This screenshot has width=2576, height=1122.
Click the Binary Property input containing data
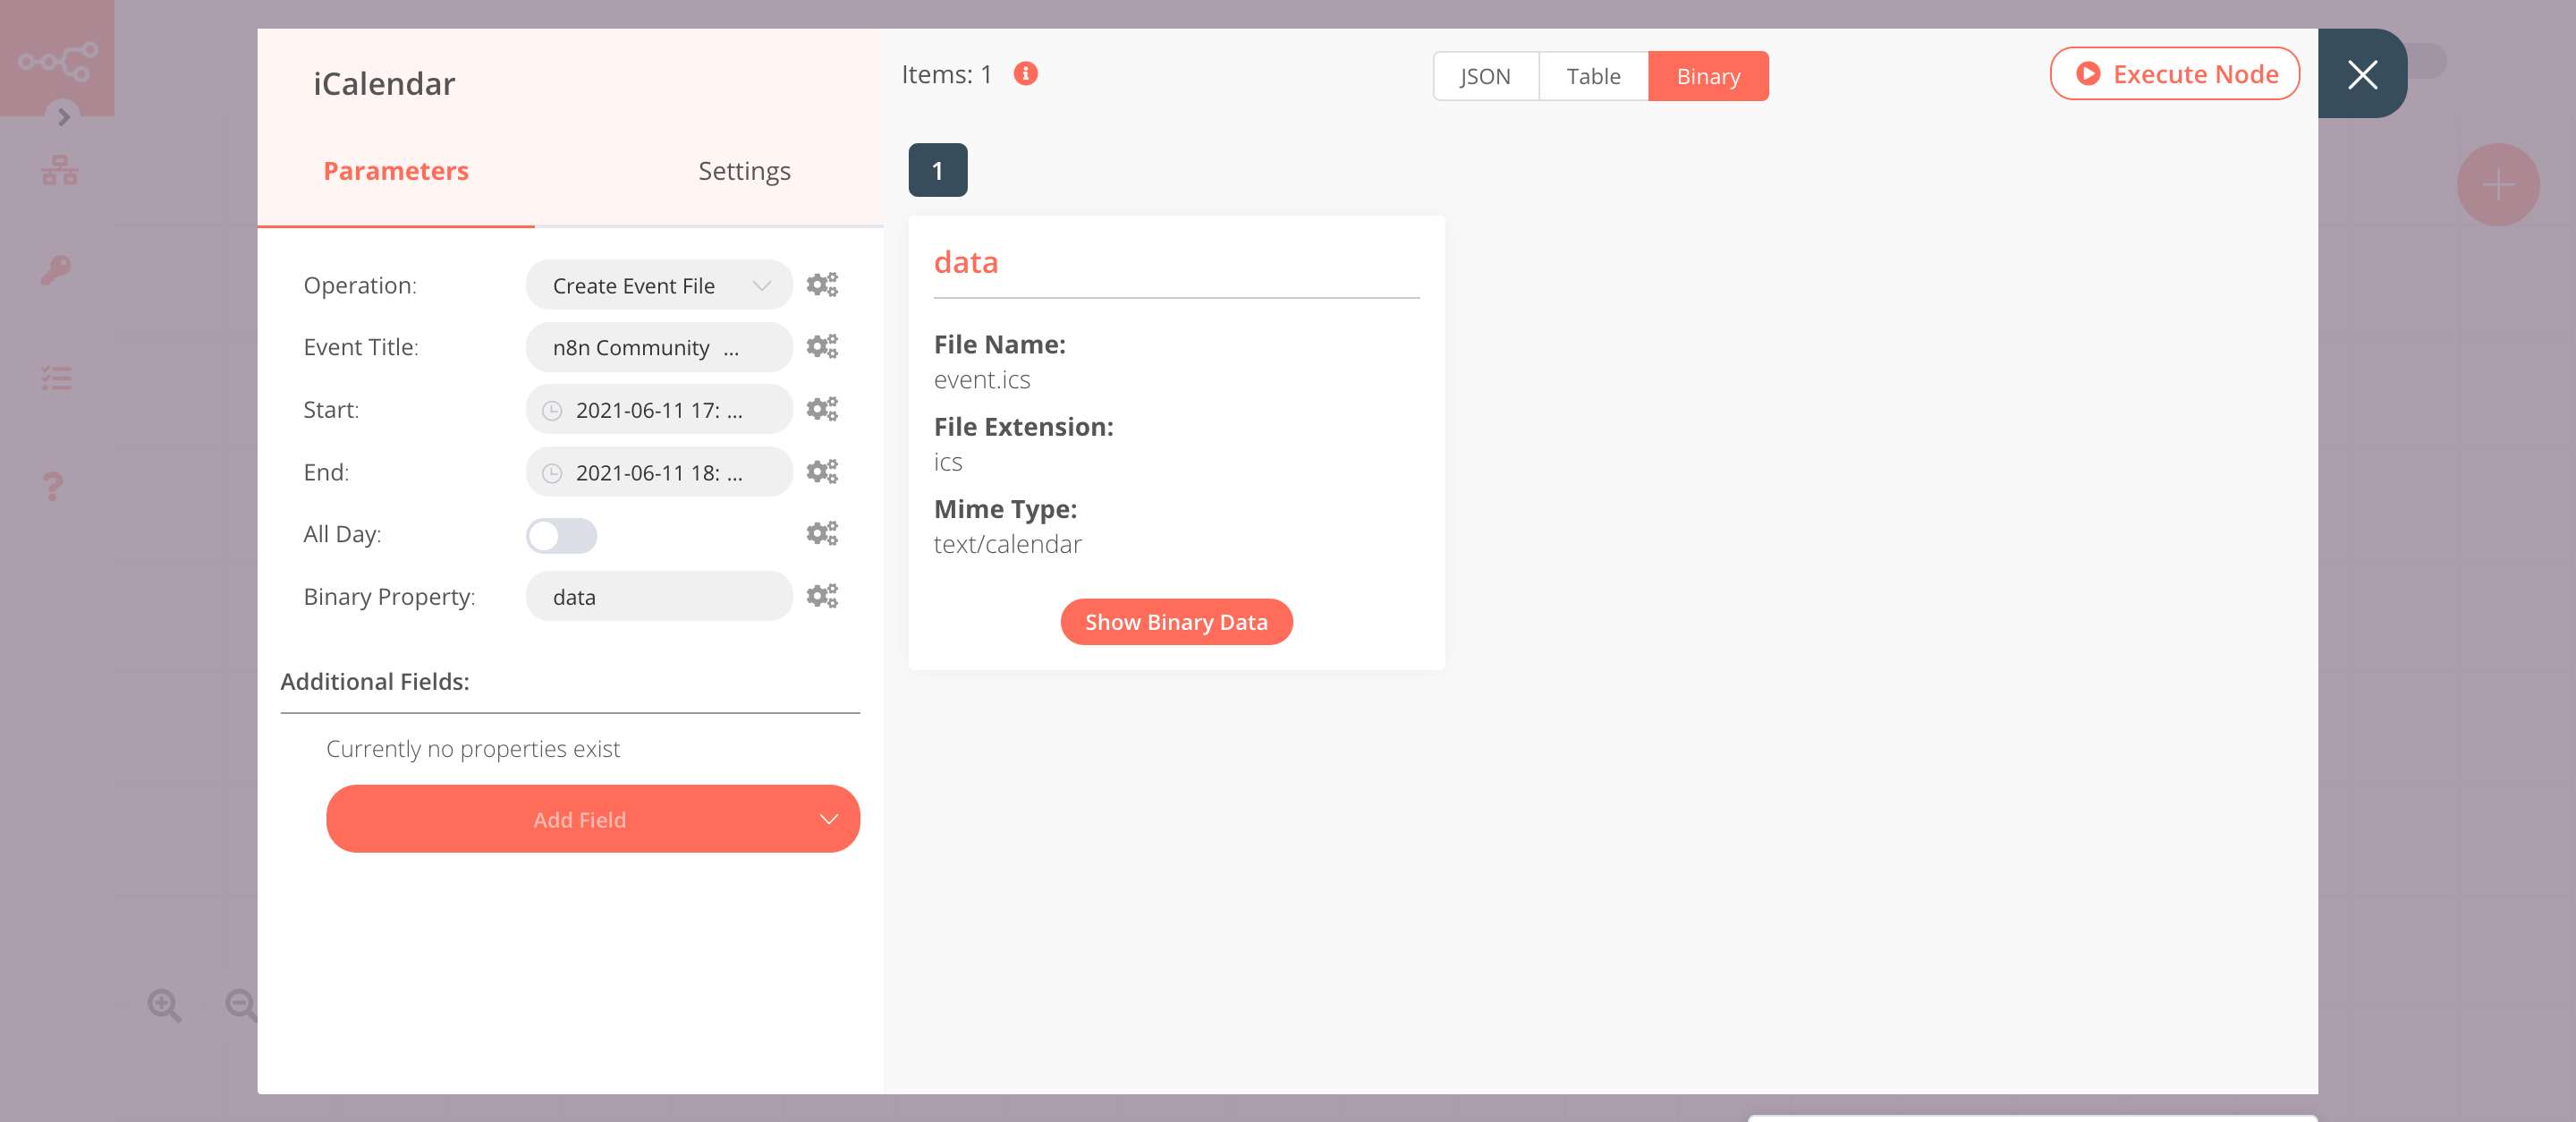click(x=658, y=595)
